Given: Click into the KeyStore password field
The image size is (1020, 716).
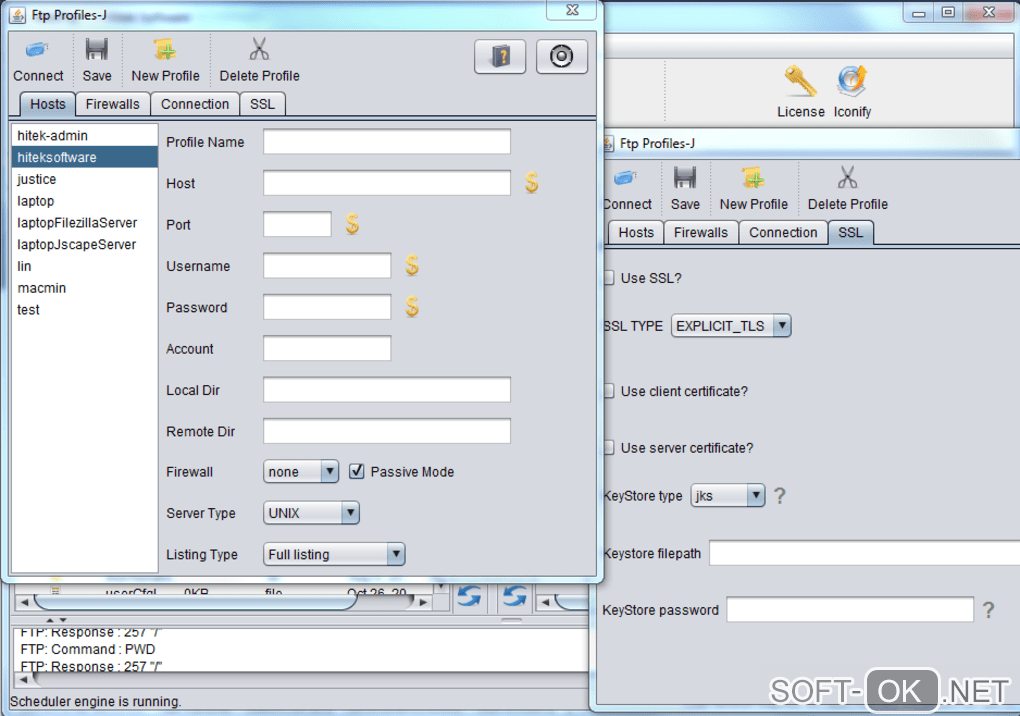Looking at the screenshot, I should 850,609.
